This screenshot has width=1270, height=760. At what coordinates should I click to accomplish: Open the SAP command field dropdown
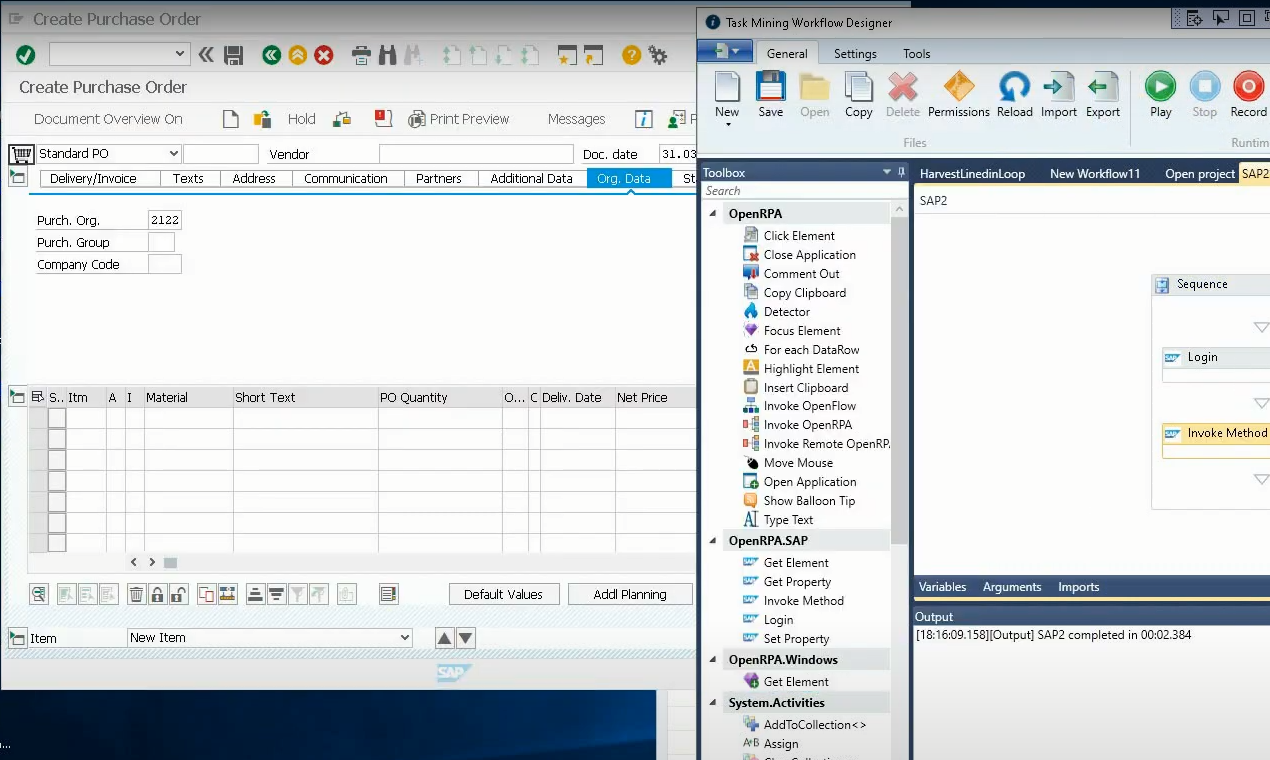180,54
